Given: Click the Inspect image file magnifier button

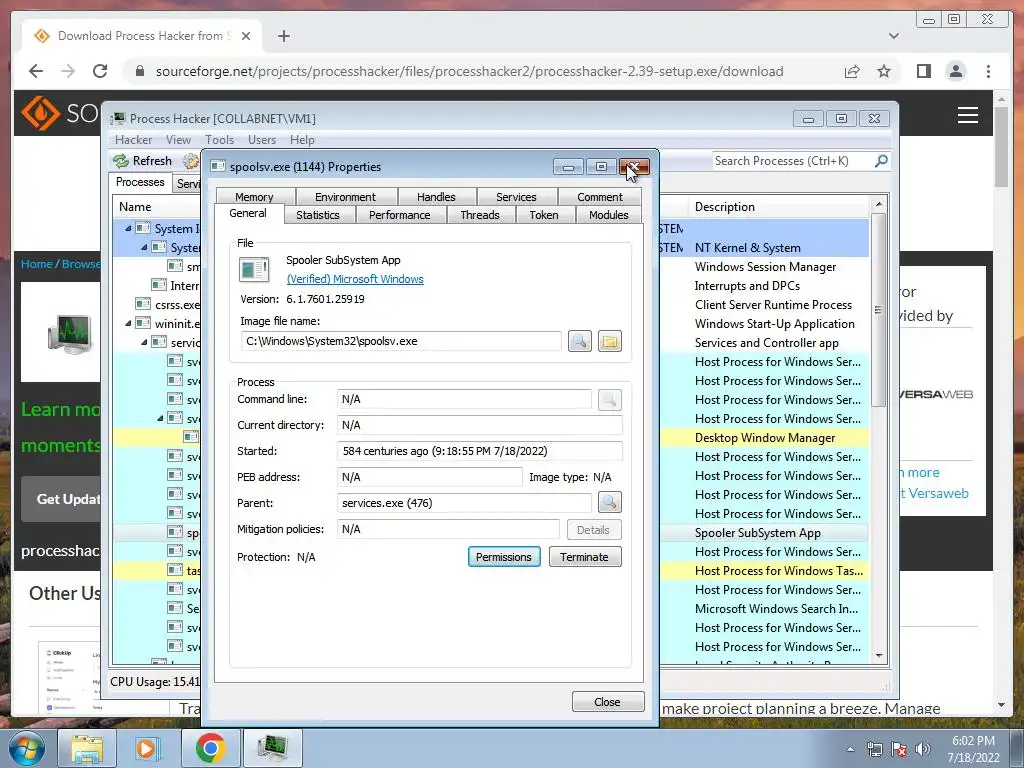Looking at the screenshot, I should point(579,341).
